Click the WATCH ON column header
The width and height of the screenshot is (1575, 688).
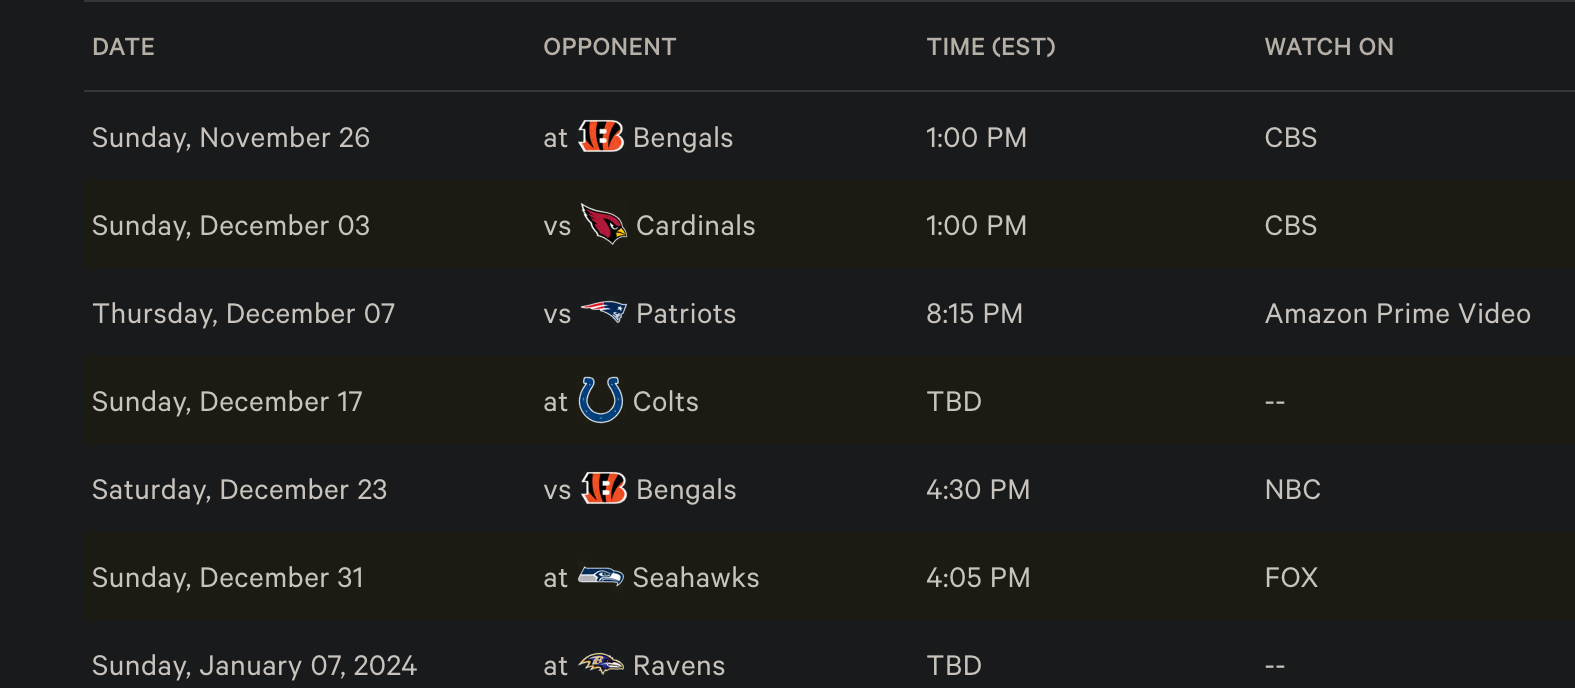[1329, 47]
